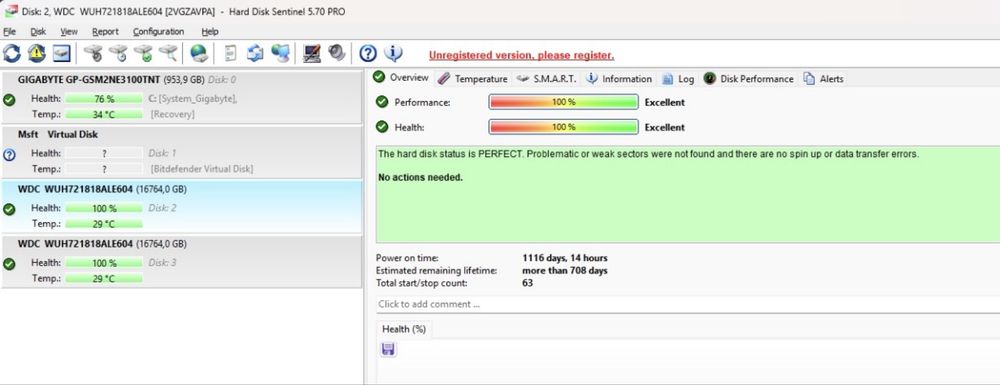Click the blue arrows document toolbar icon

[x=255, y=53]
